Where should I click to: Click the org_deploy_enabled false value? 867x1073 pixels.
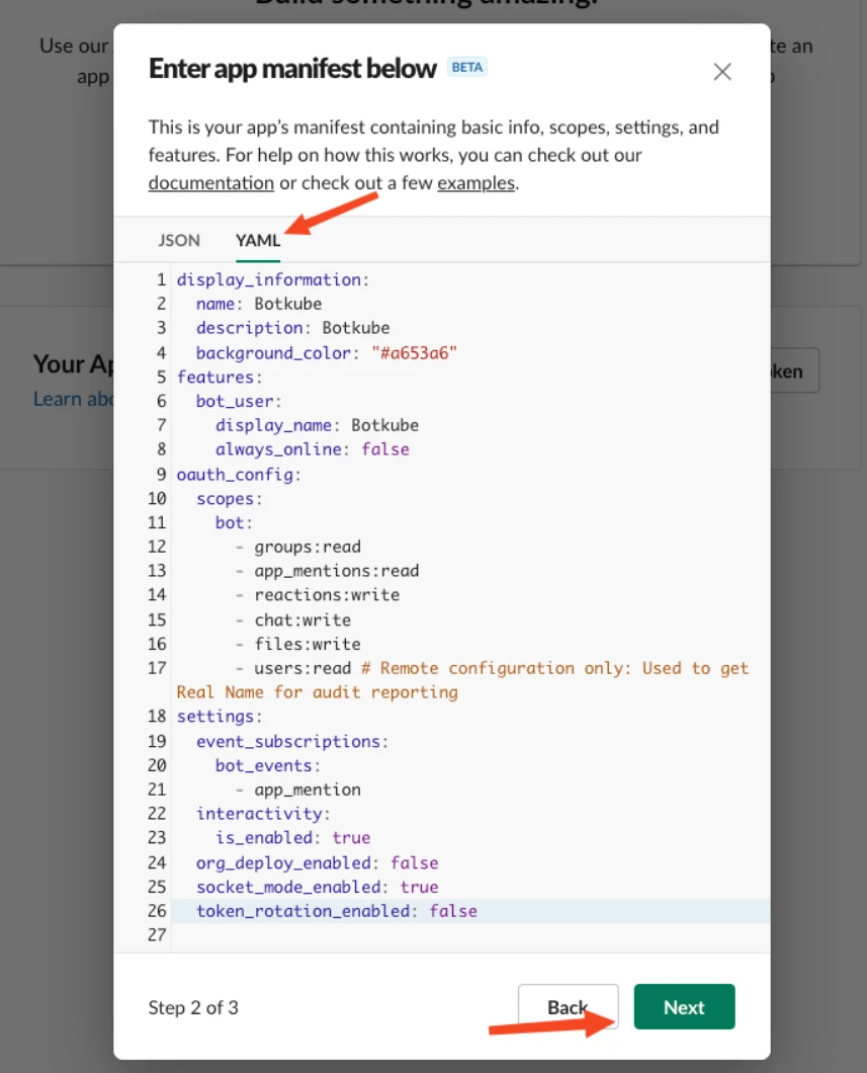point(414,862)
